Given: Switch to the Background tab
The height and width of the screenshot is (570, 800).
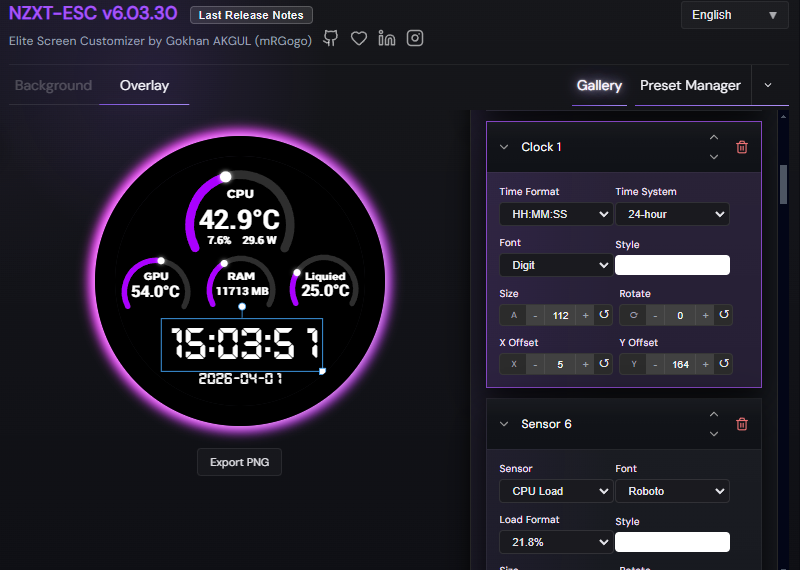Looking at the screenshot, I should [x=54, y=85].
